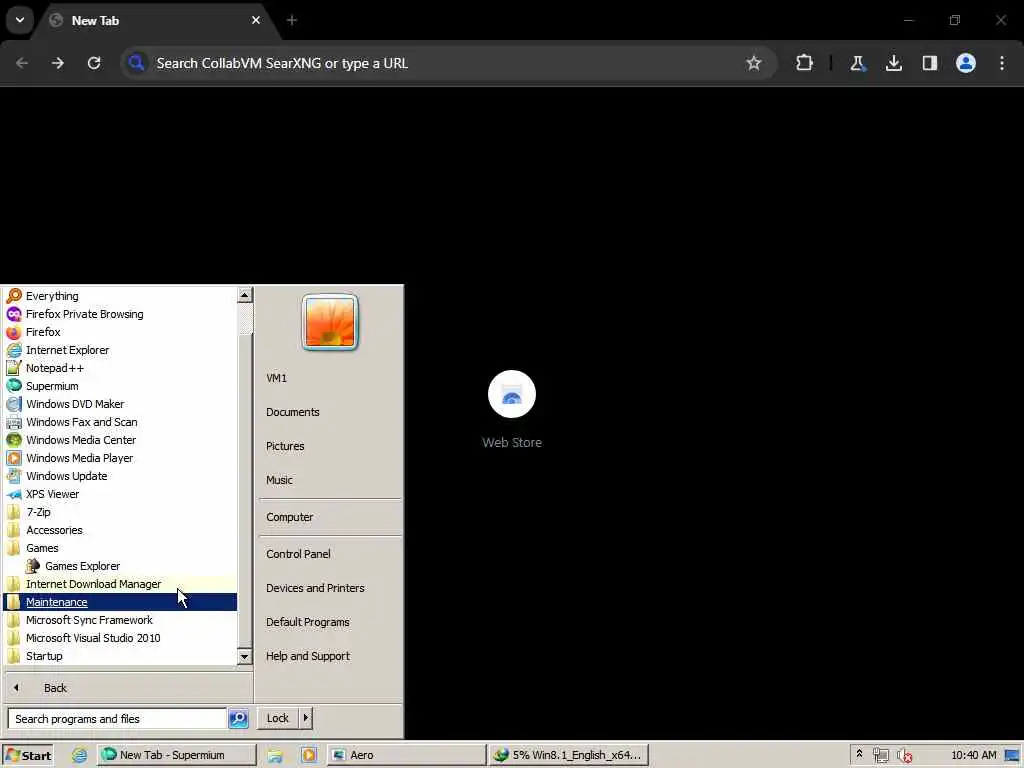Show hidden system tray icons
Screen dimensions: 1024x768
859,754
